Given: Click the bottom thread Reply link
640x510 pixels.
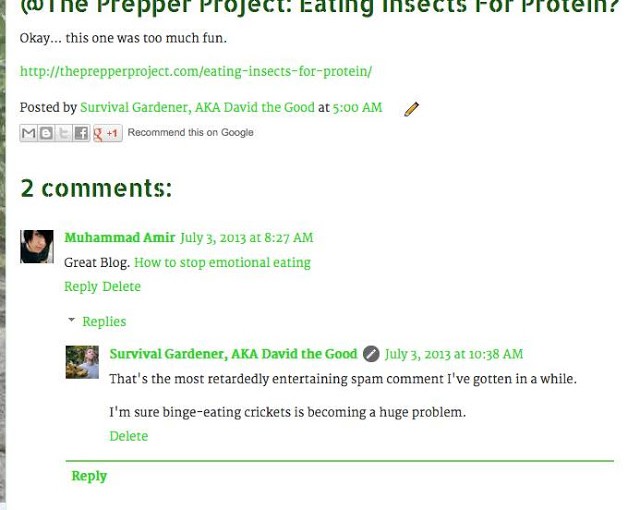Looking at the screenshot, I should [89, 476].
